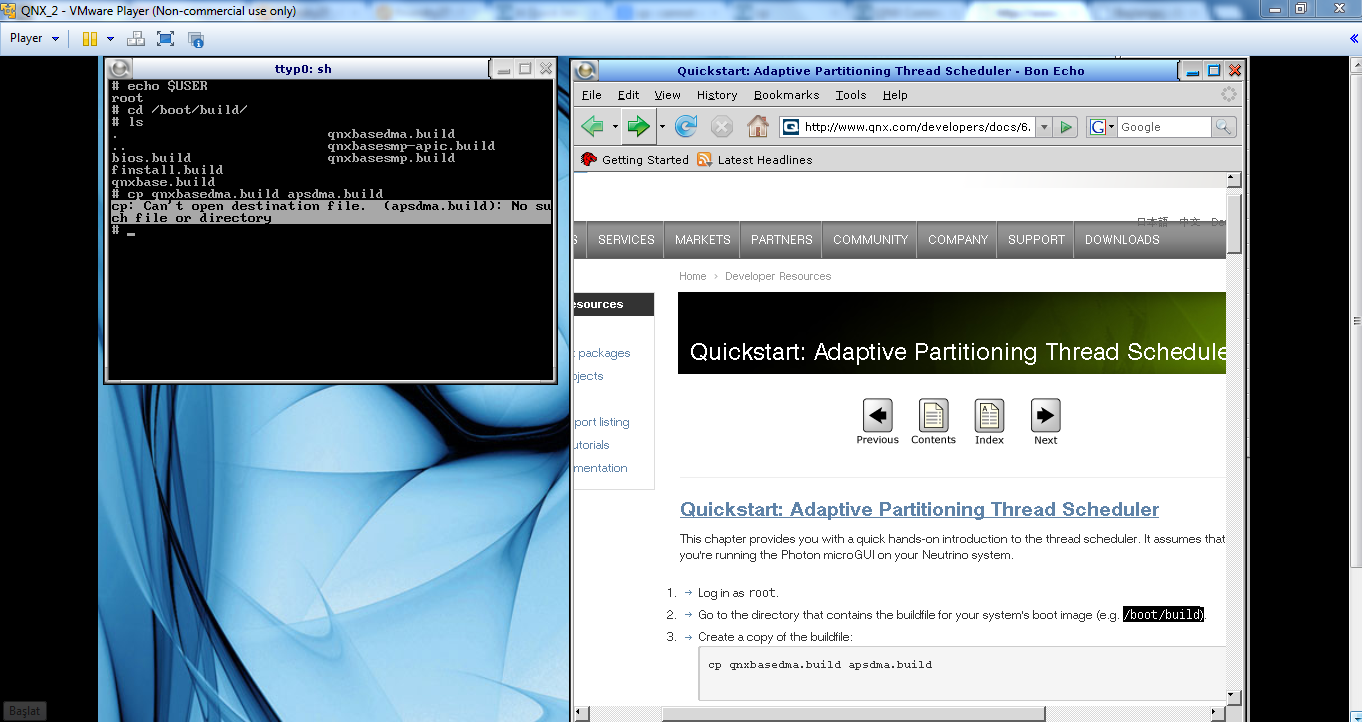The width and height of the screenshot is (1362, 722).
Task: Go back with the green Back arrow
Action: 593,127
